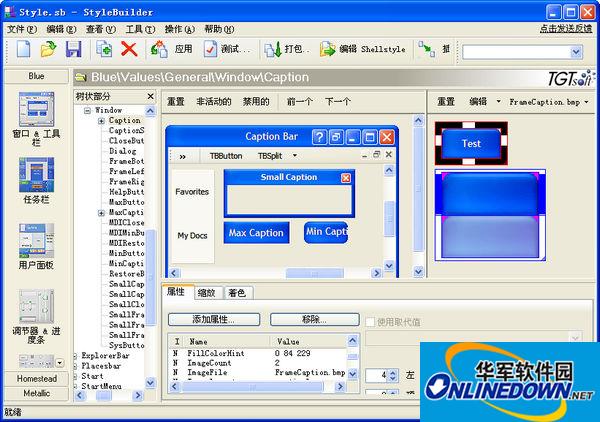Select the Metallic style scheme button
Image resolution: width=600 pixels, height=422 pixels.
pos(36,393)
